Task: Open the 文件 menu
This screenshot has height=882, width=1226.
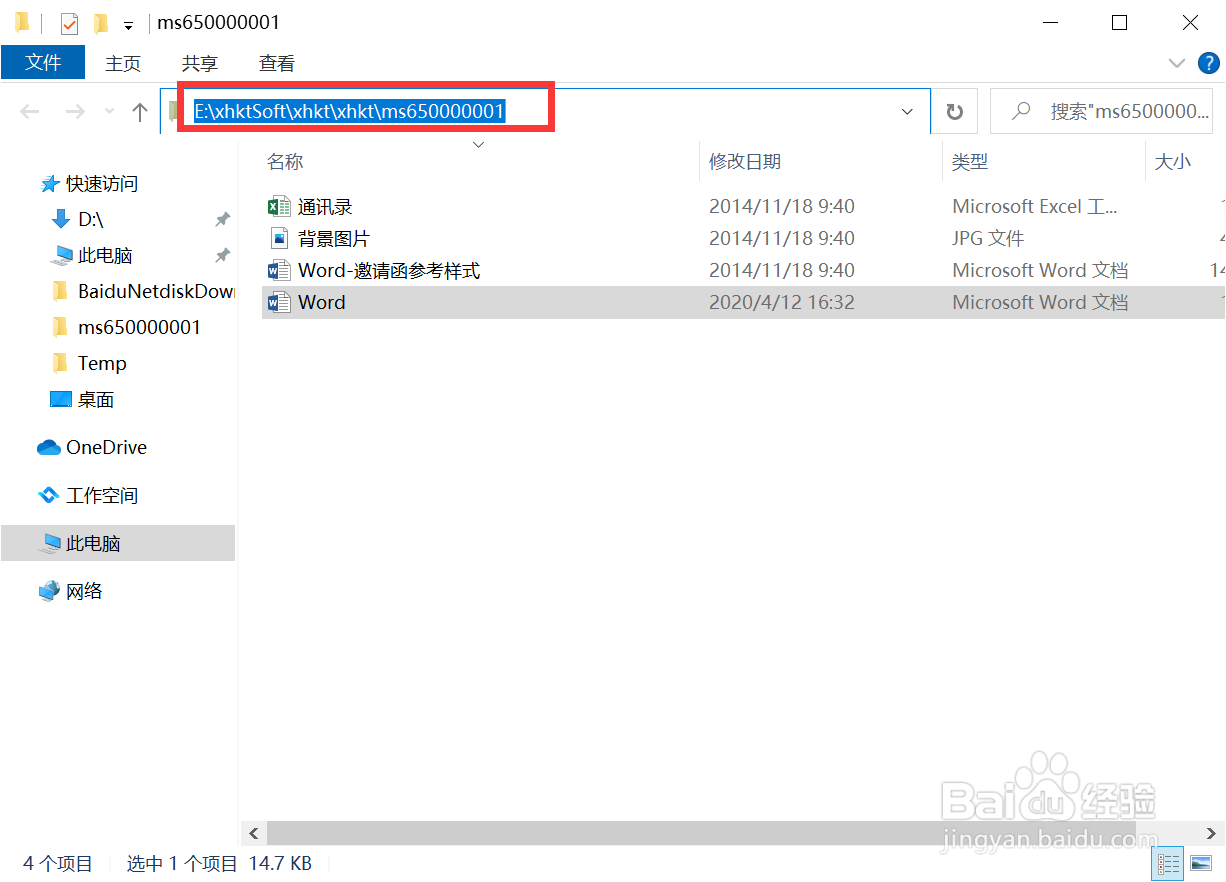Action: (43, 63)
